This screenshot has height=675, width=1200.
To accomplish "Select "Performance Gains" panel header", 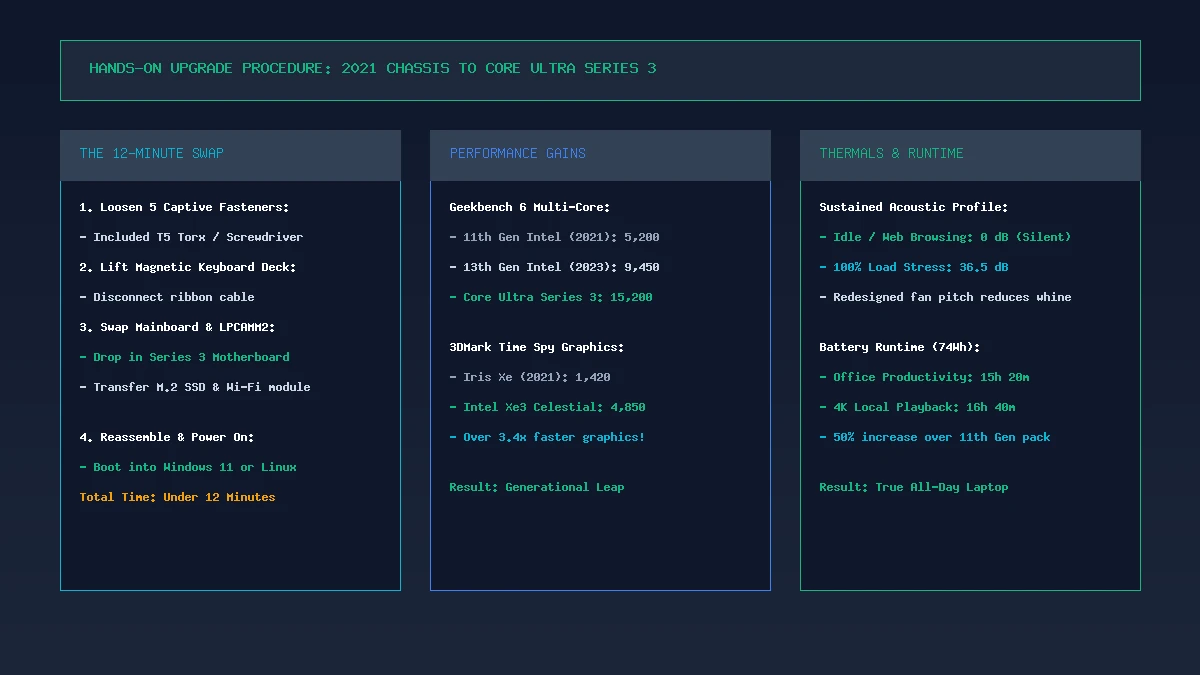I will (x=600, y=155).
